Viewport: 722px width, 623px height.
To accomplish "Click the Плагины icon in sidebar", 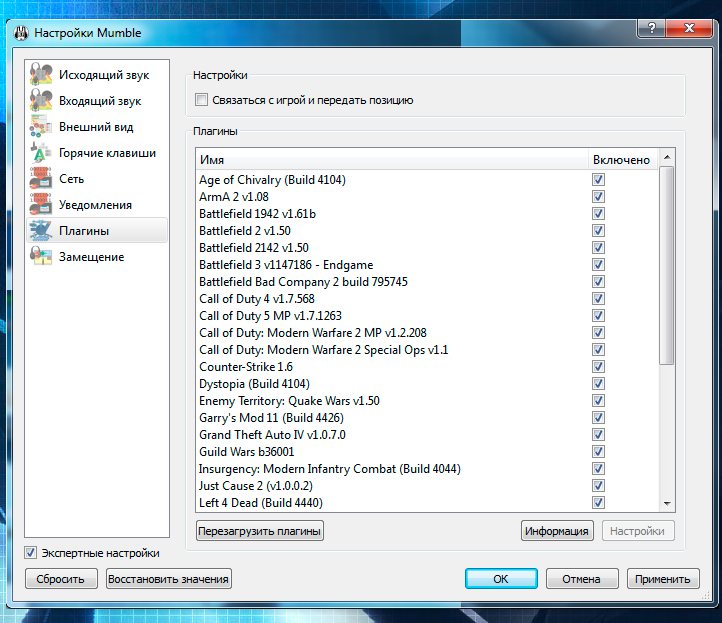I will [x=41, y=230].
